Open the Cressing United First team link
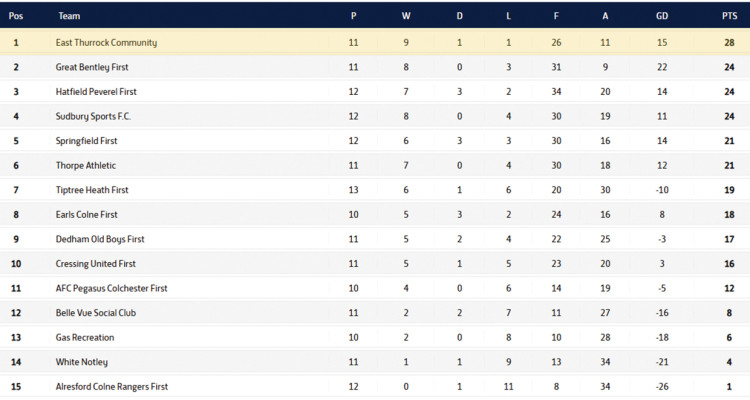Screen dimensions: 750x400 [98, 263]
